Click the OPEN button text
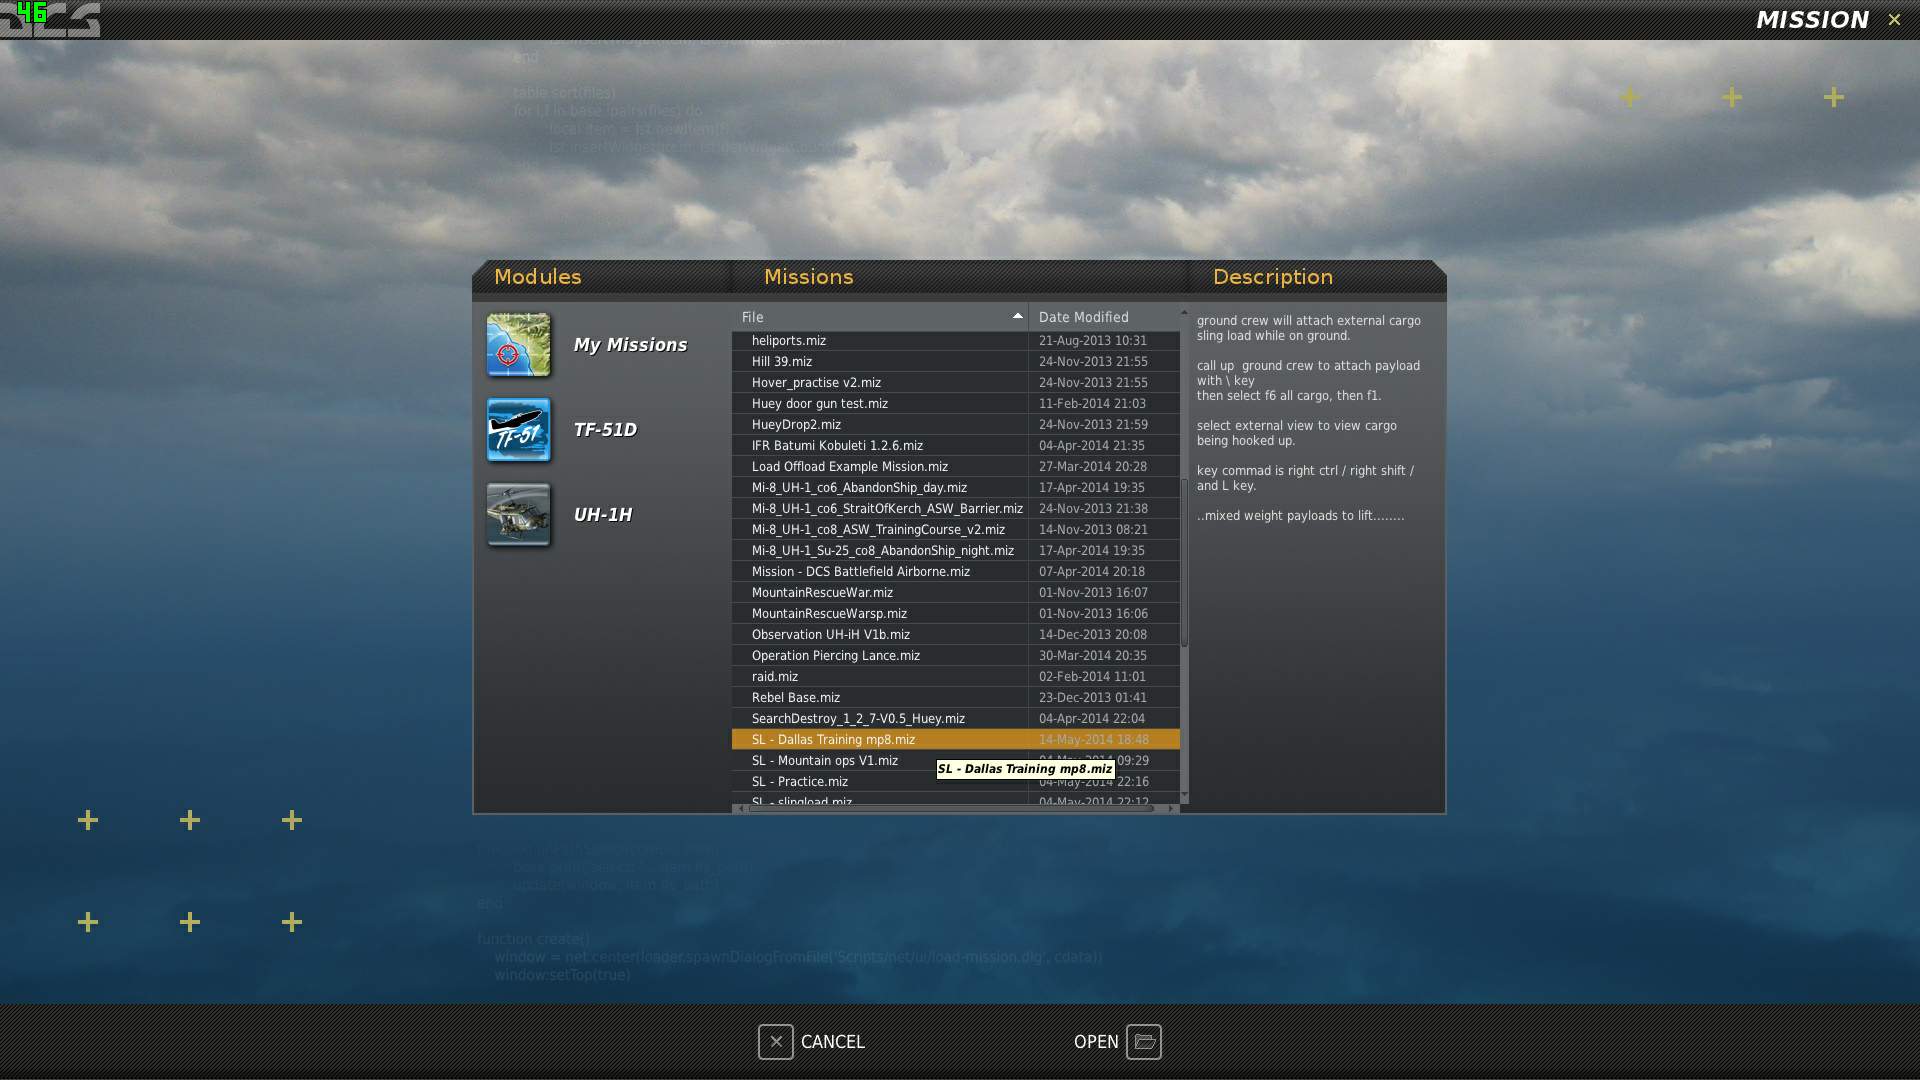 point(1096,1042)
